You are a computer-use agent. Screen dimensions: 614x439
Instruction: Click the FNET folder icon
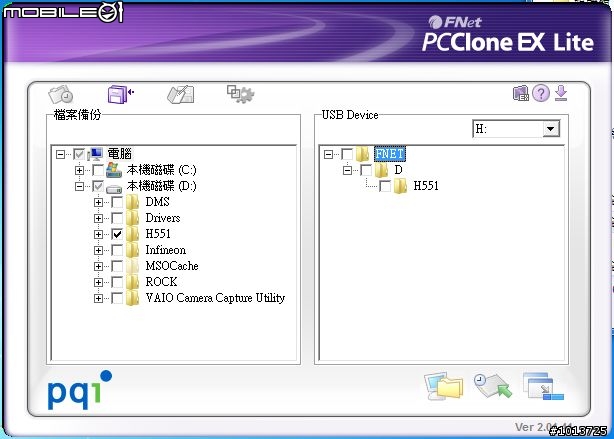363,154
